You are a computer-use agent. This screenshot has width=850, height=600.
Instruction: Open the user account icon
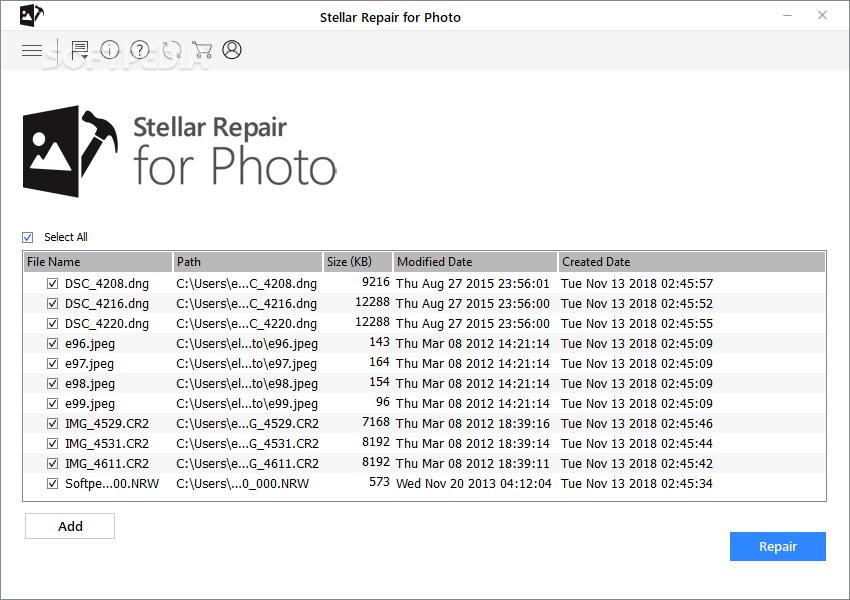232,49
